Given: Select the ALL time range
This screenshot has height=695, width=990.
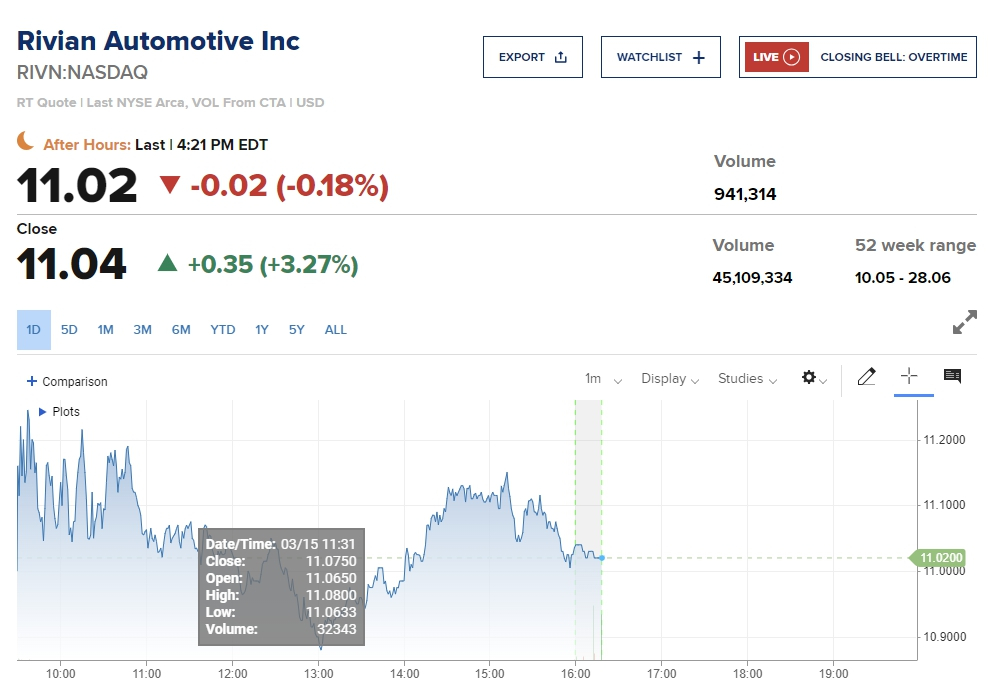Looking at the screenshot, I should [x=336, y=330].
